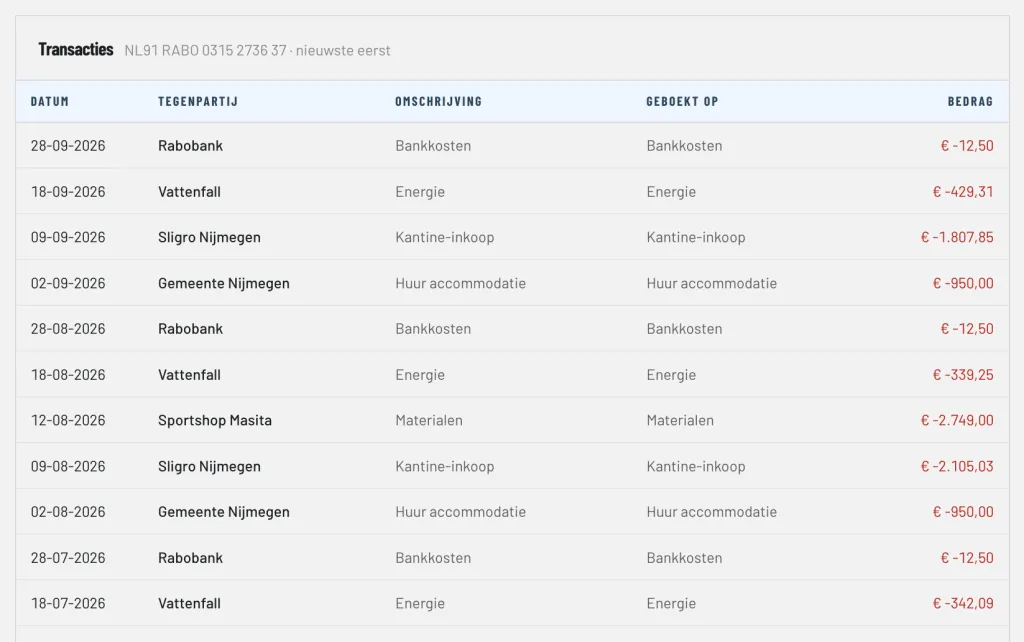
Task: Sort by the BEDRAG column header
Action: pyautogui.click(x=970, y=101)
